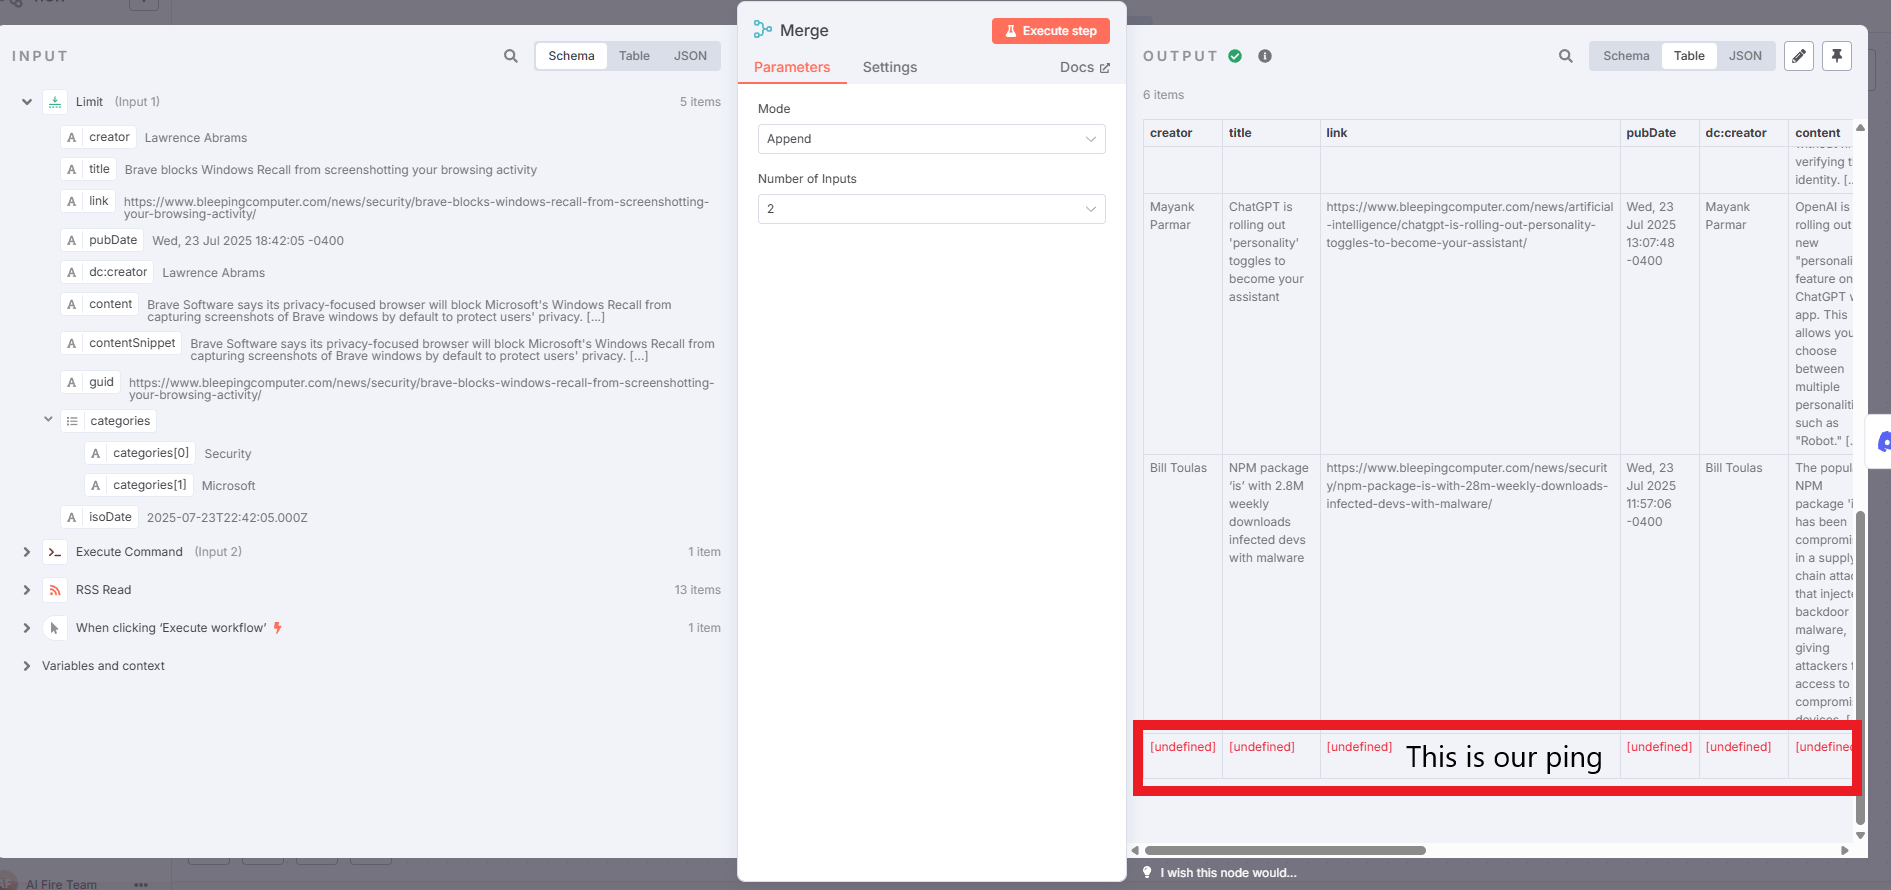Screen dimensions: 1891x890
Task: Open the Docs link
Action: [1085, 67]
